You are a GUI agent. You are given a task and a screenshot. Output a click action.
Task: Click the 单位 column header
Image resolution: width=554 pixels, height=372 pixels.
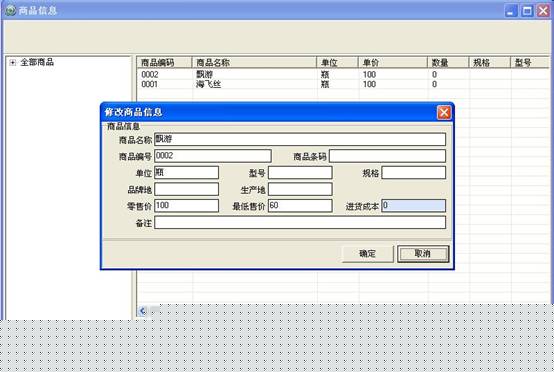coord(337,63)
